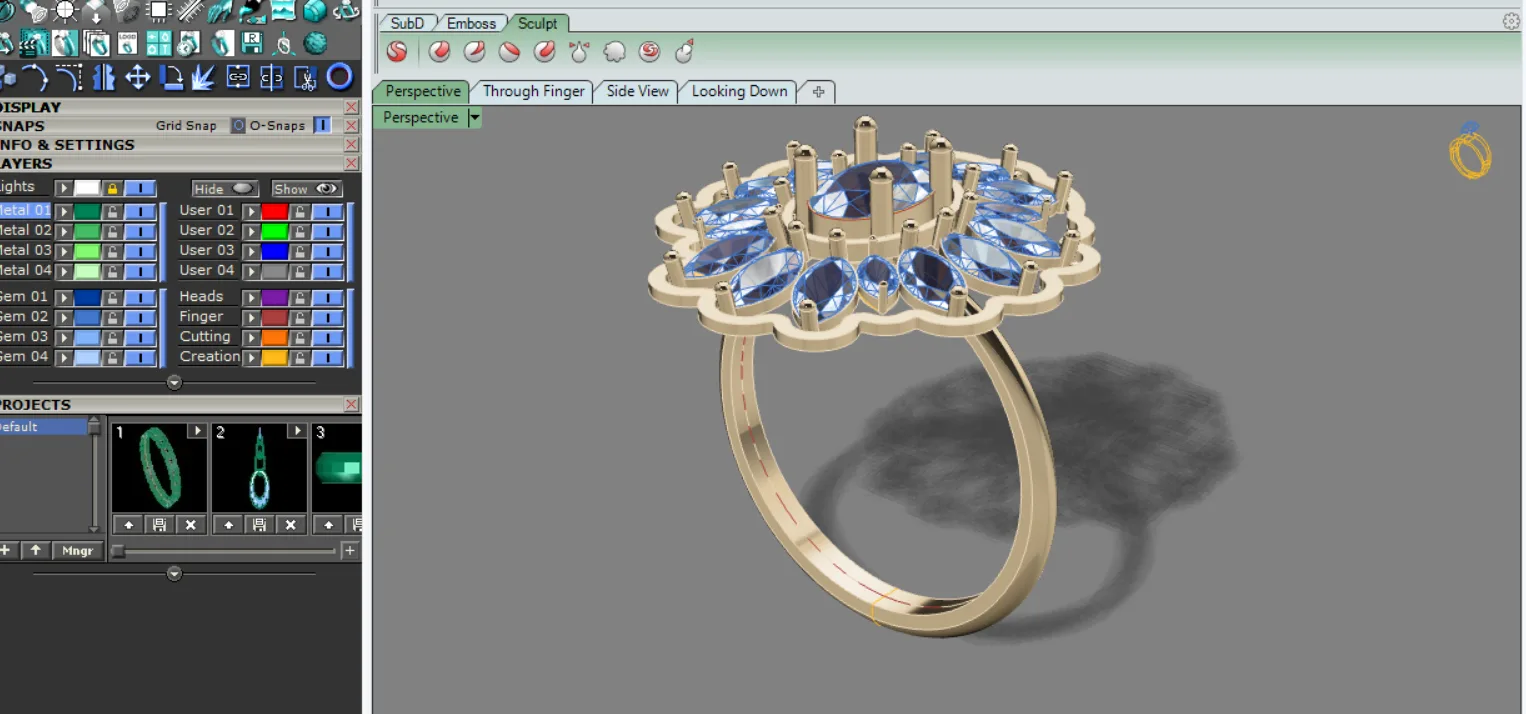Click the clapperboard ring animation icon
Screen dimensions: 1526x714
35,43
